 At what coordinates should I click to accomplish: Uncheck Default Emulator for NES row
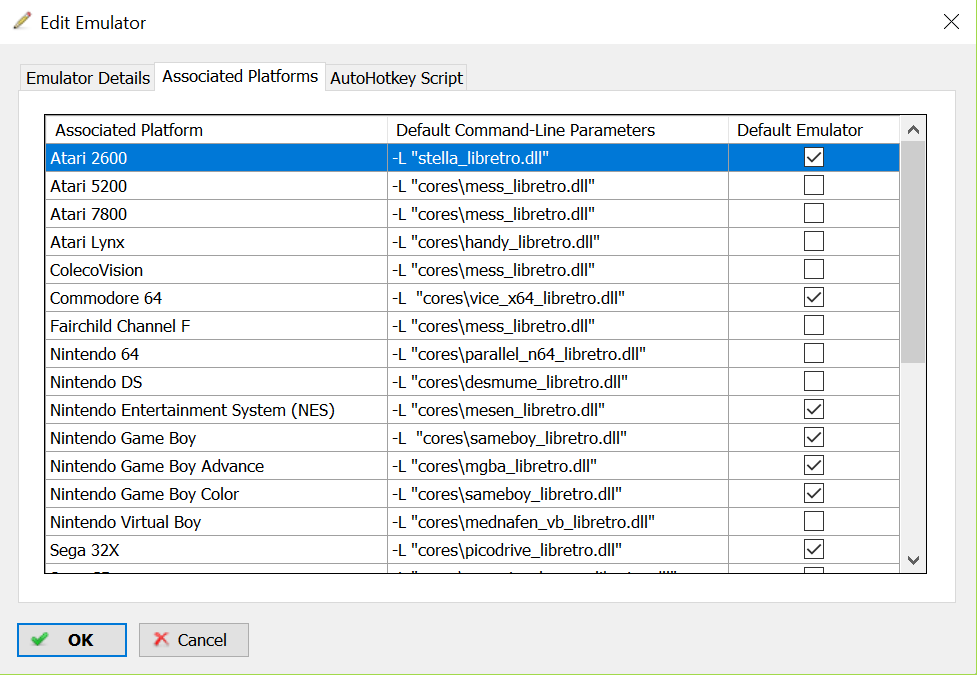click(814, 409)
